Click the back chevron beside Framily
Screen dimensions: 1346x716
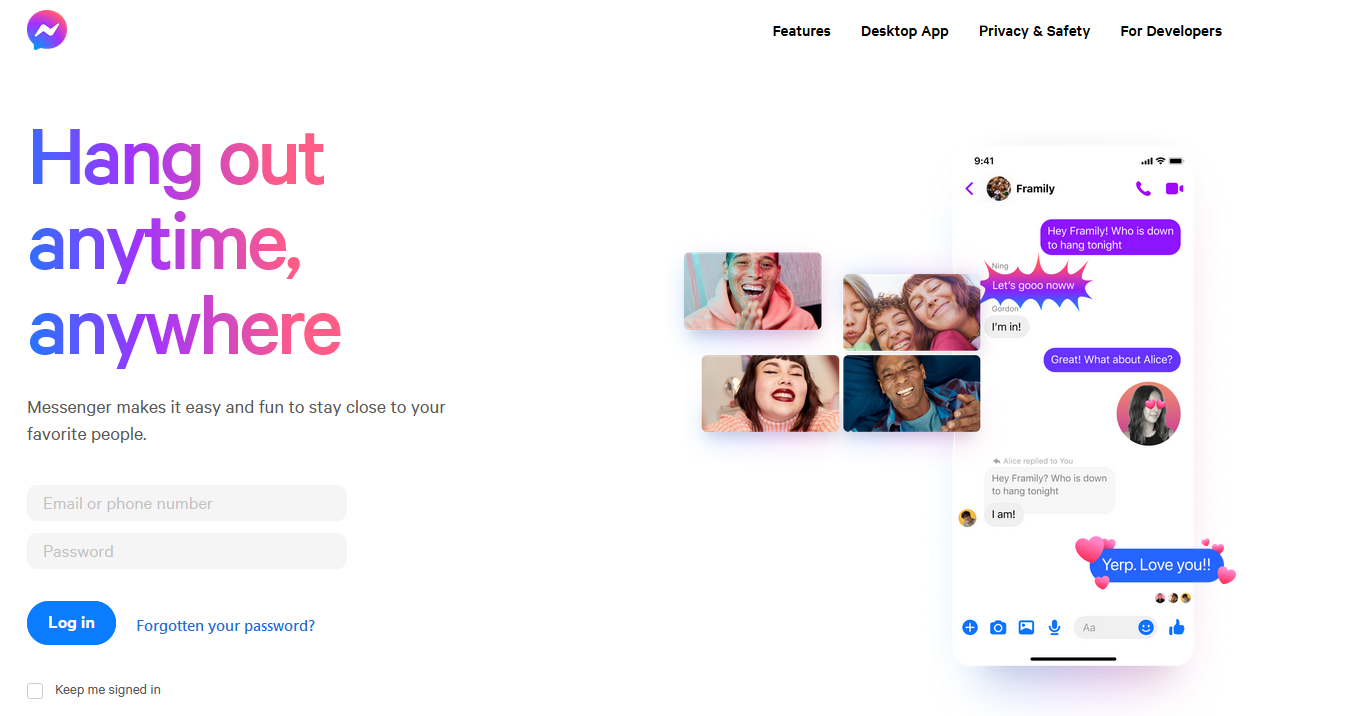coord(969,188)
